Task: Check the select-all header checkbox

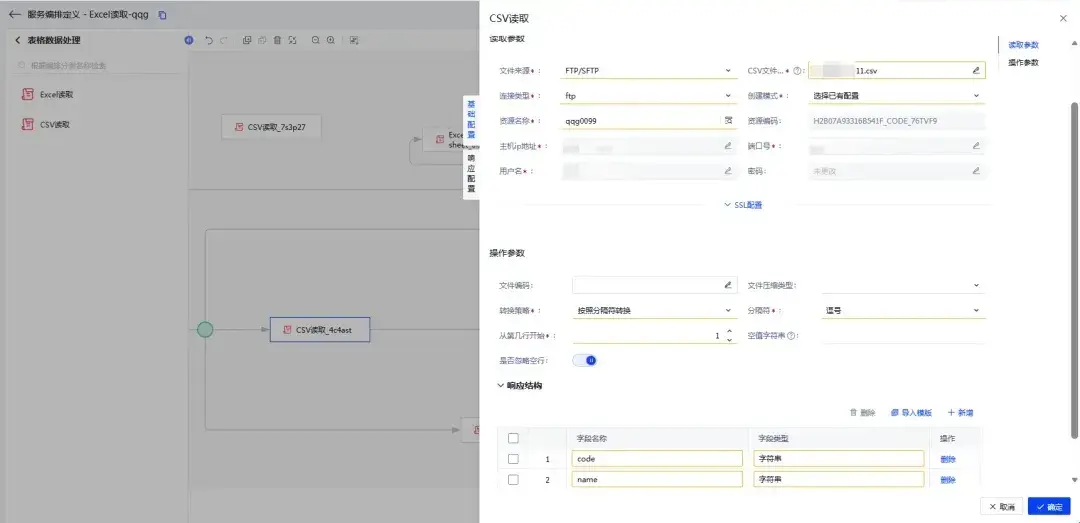Action: coord(513,438)
